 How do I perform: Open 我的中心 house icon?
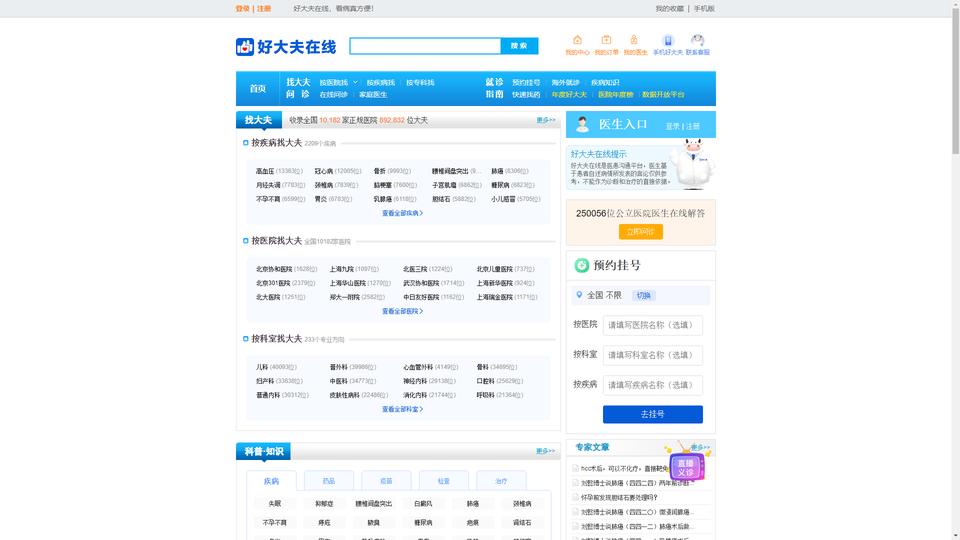click(x=577, y=40)
